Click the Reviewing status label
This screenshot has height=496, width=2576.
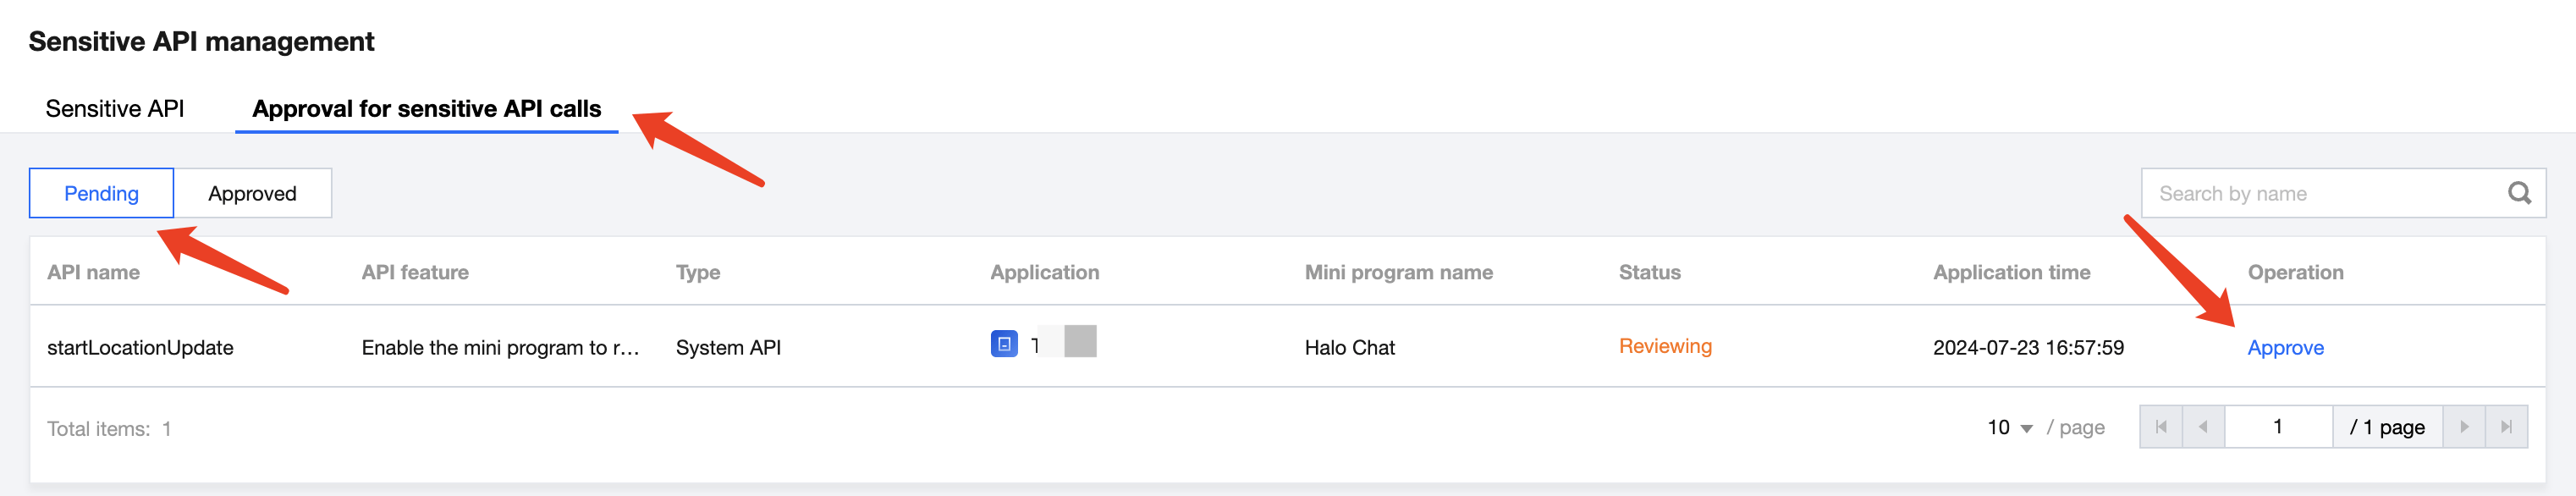(1665, 346)
